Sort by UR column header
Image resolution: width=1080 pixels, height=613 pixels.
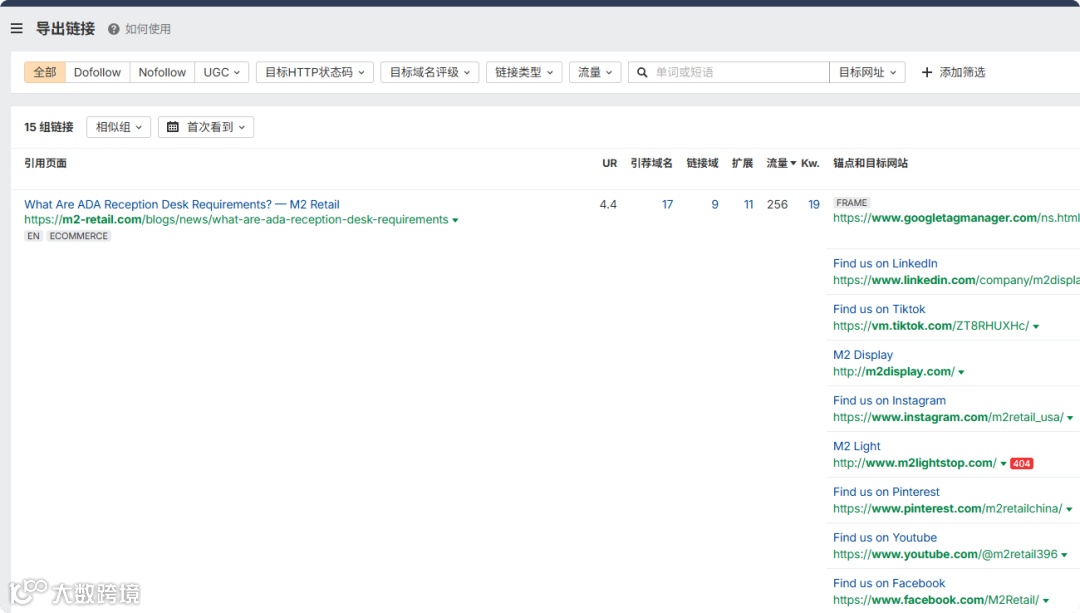coord(610,163)
